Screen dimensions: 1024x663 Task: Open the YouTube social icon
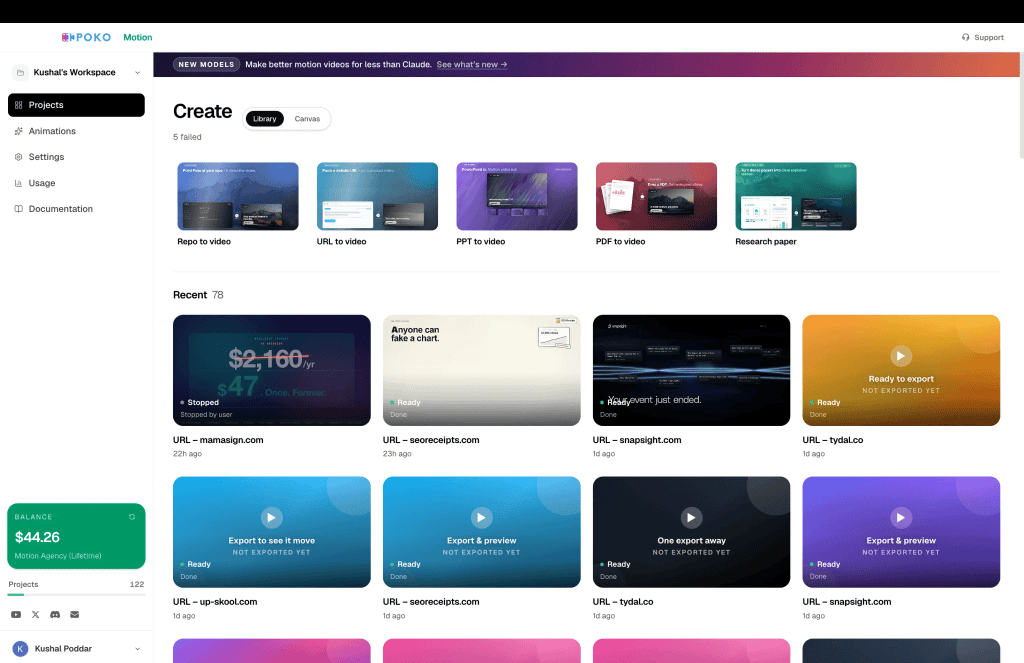tap(16, 615)
